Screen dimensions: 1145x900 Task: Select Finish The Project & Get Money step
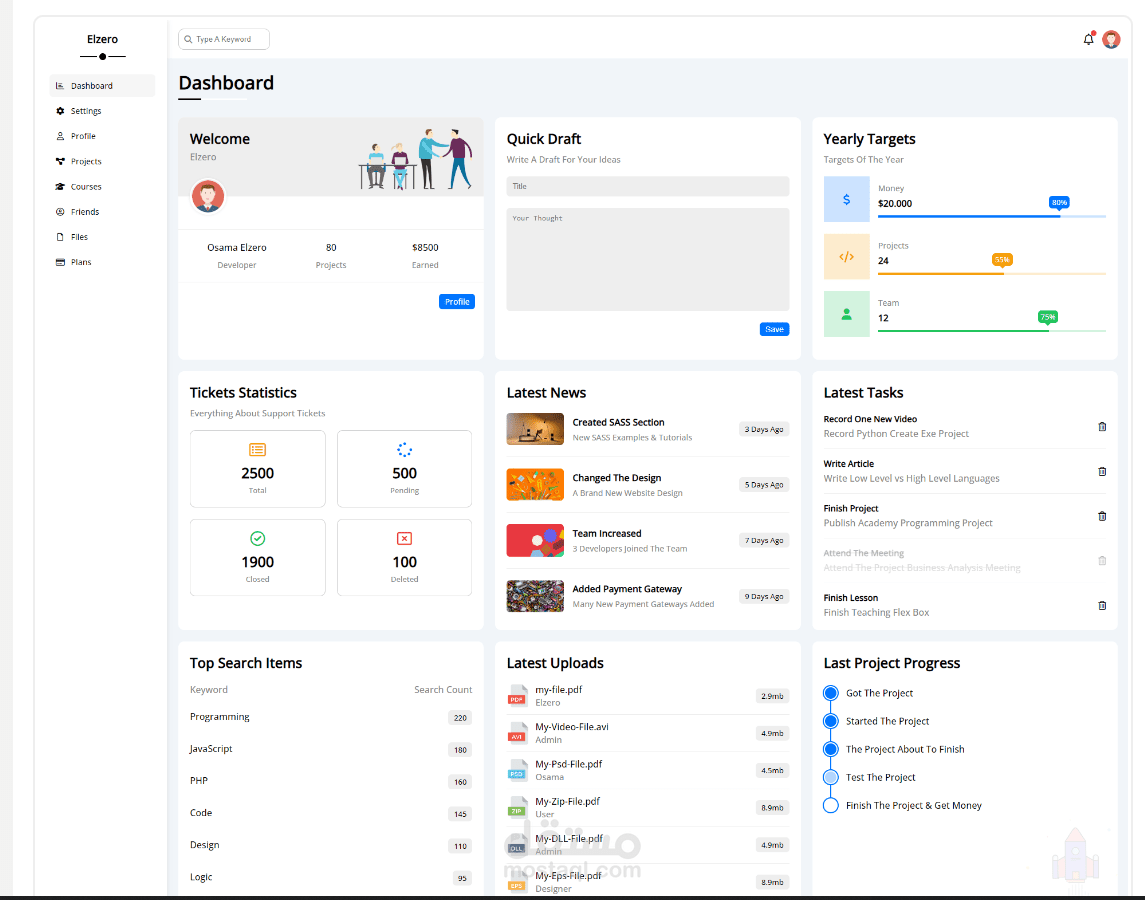[x=830, y=805]
